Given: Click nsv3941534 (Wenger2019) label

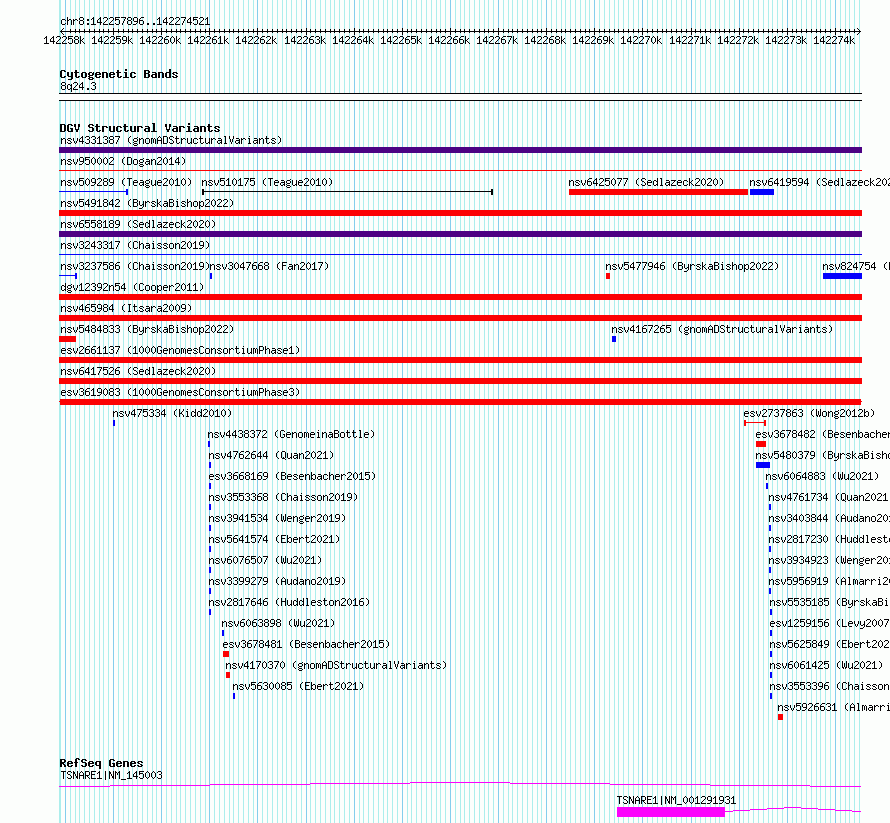Looking at the screenshot, I should point(277,518).
